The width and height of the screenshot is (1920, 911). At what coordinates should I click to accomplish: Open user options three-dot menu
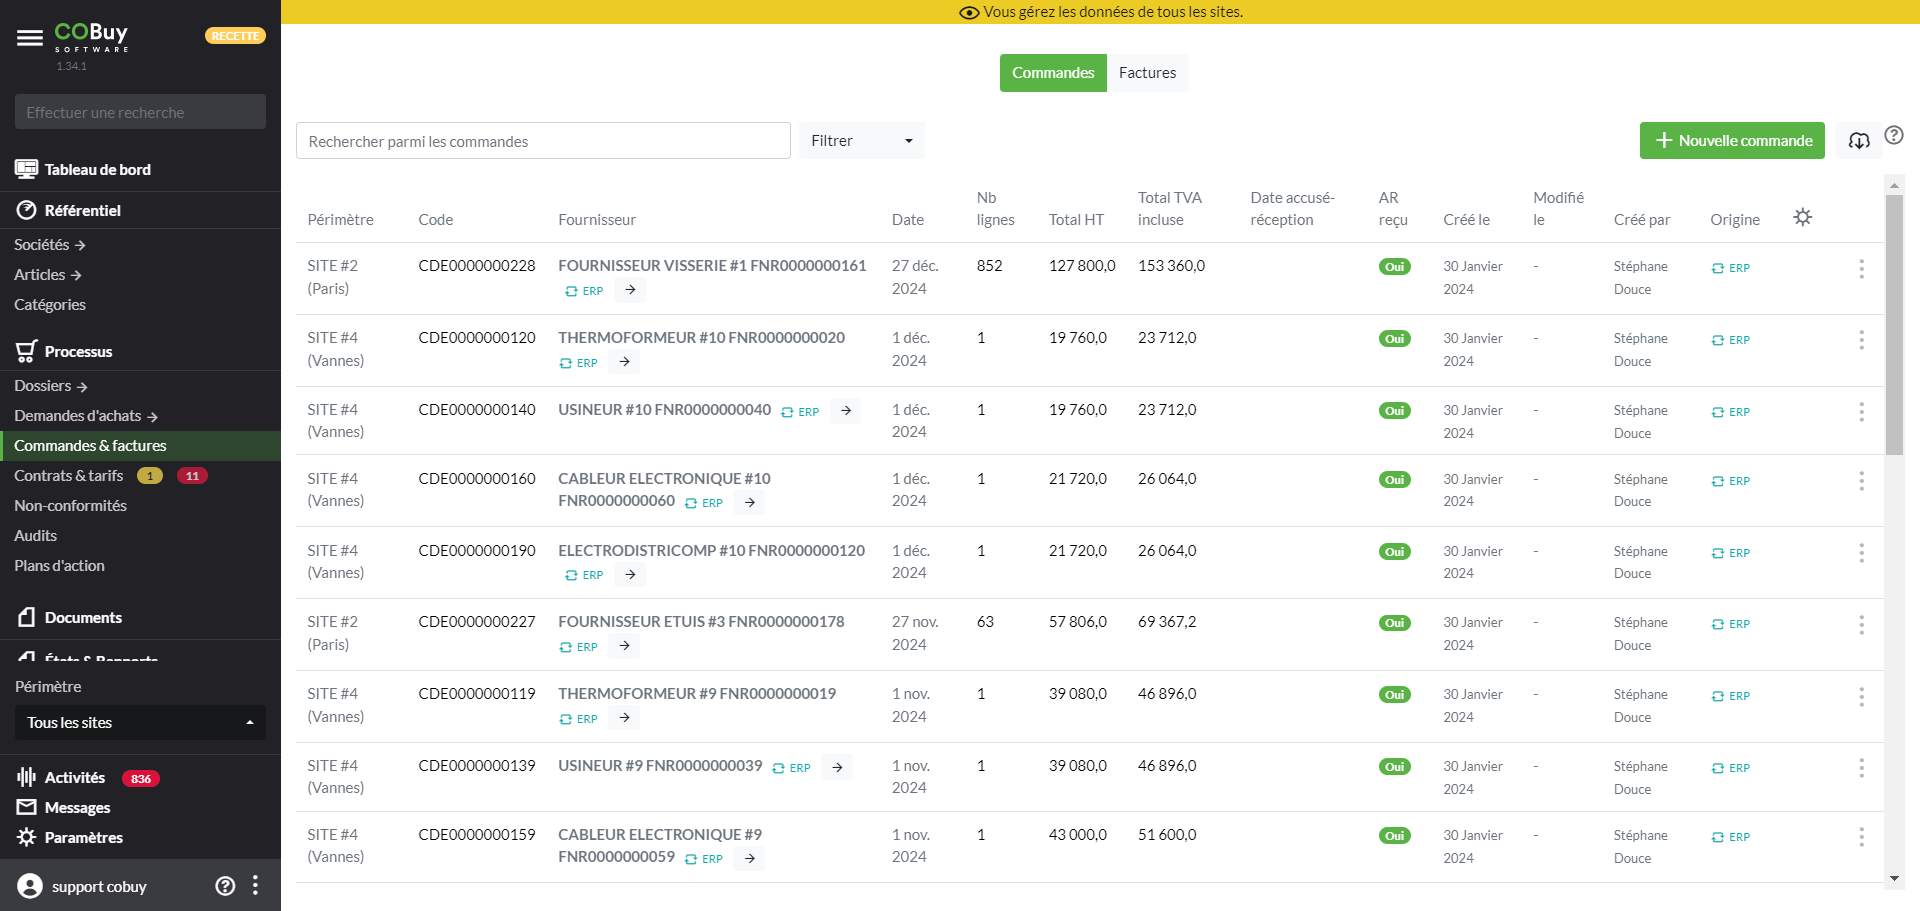(256, 886)
